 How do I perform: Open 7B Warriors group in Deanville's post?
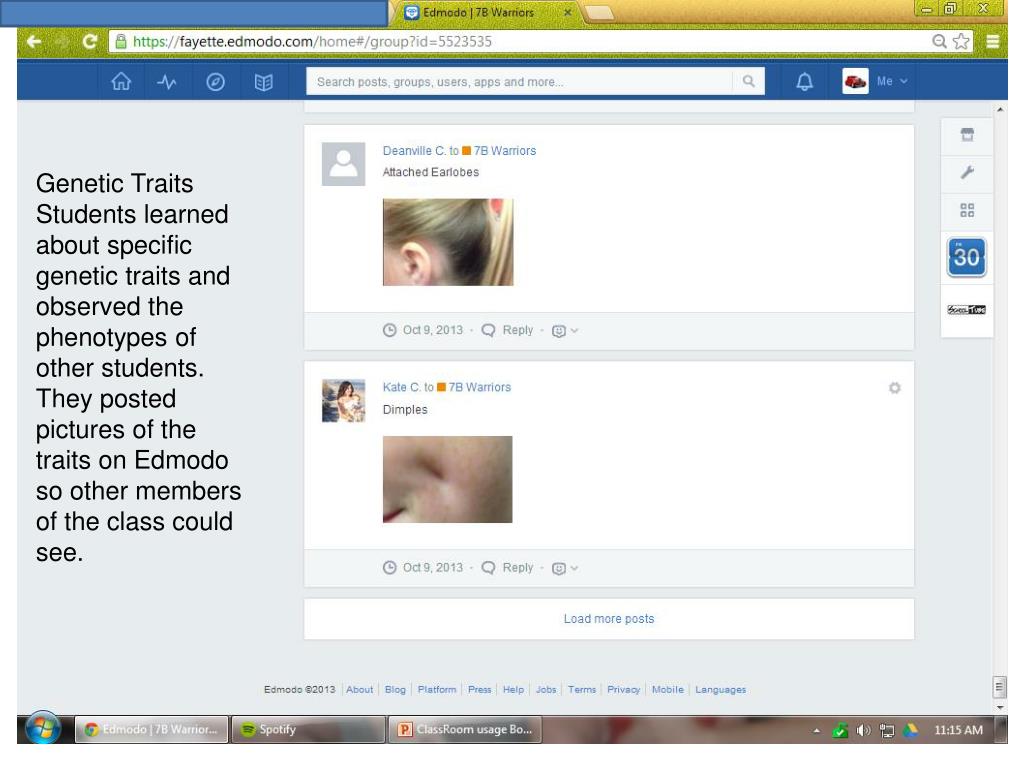[505, 151]
